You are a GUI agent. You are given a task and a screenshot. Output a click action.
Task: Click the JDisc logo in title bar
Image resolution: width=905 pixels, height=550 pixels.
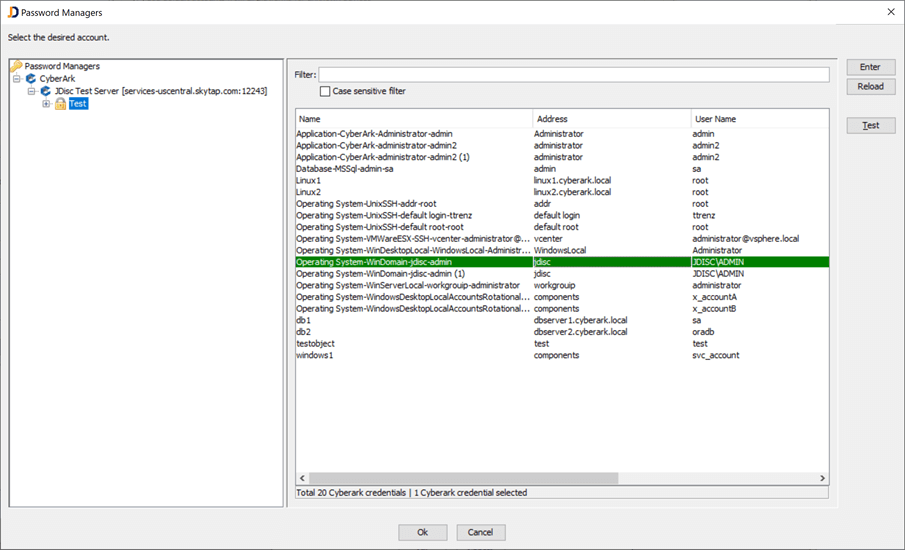point(13,12)
